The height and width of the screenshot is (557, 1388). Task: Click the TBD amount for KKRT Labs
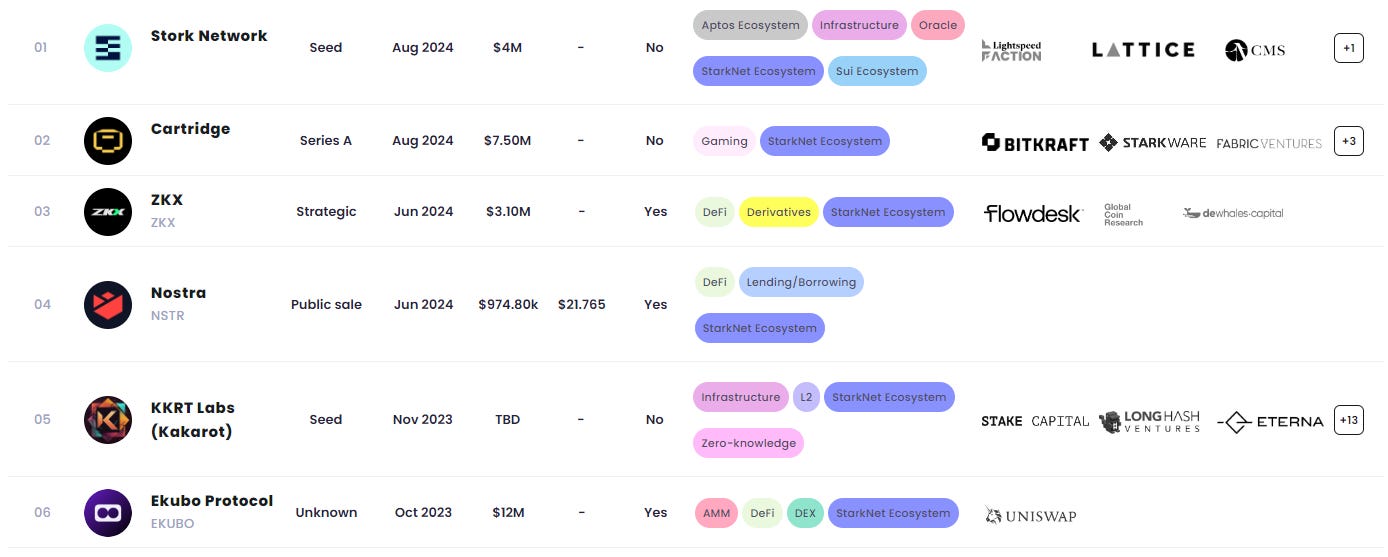coord(507,420)
